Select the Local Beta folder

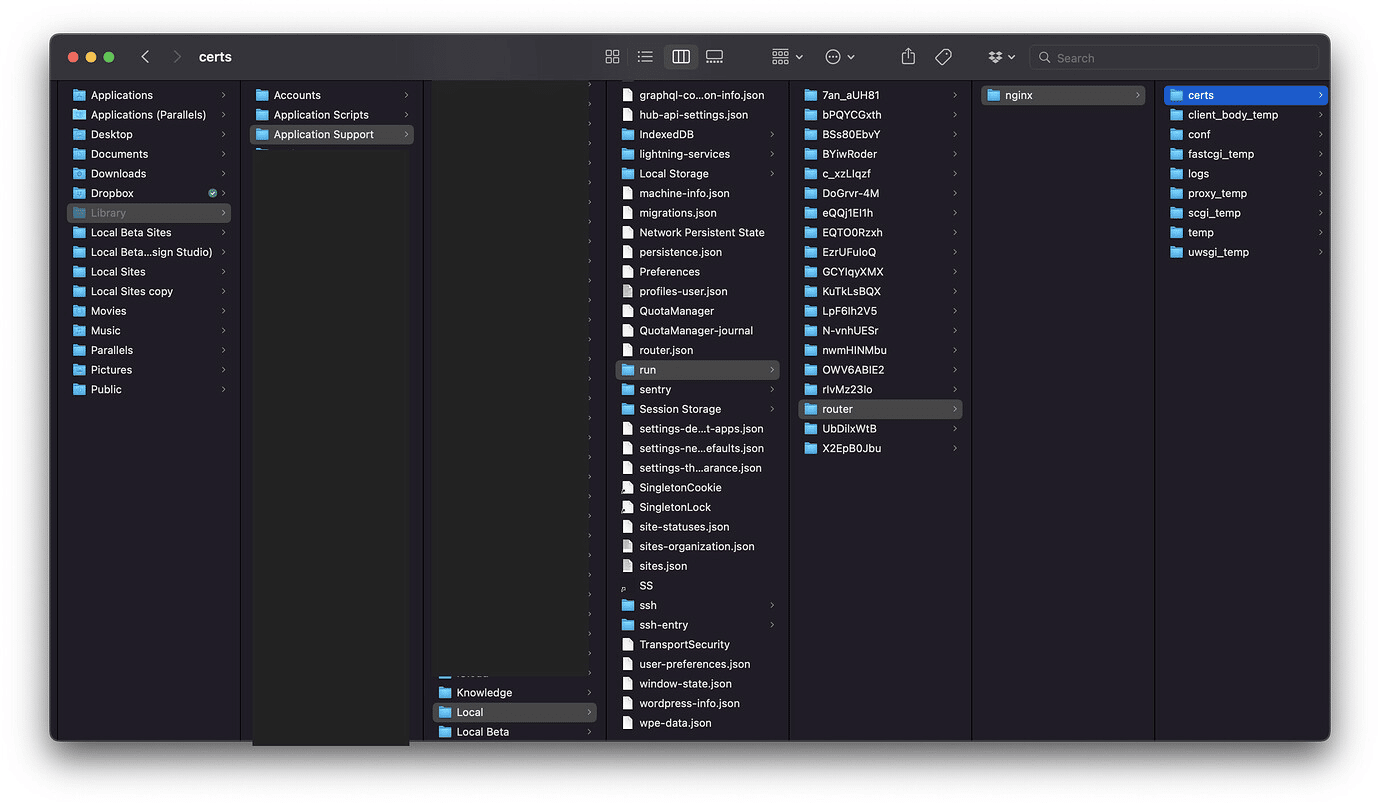pyautogui.click(x=514, y=732)
